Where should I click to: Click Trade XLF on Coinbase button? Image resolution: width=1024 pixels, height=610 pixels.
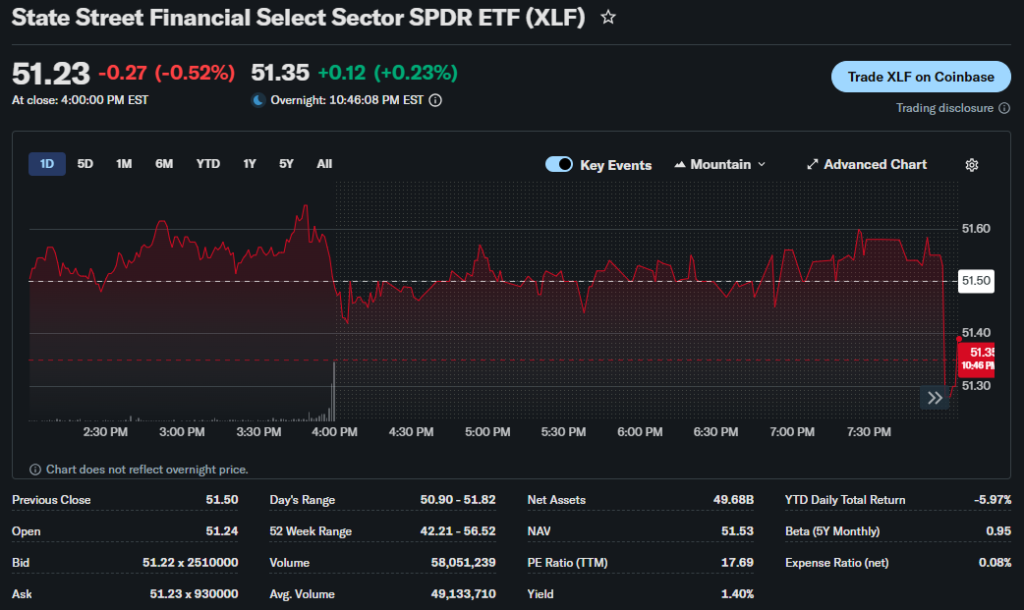tap(921, 77)
